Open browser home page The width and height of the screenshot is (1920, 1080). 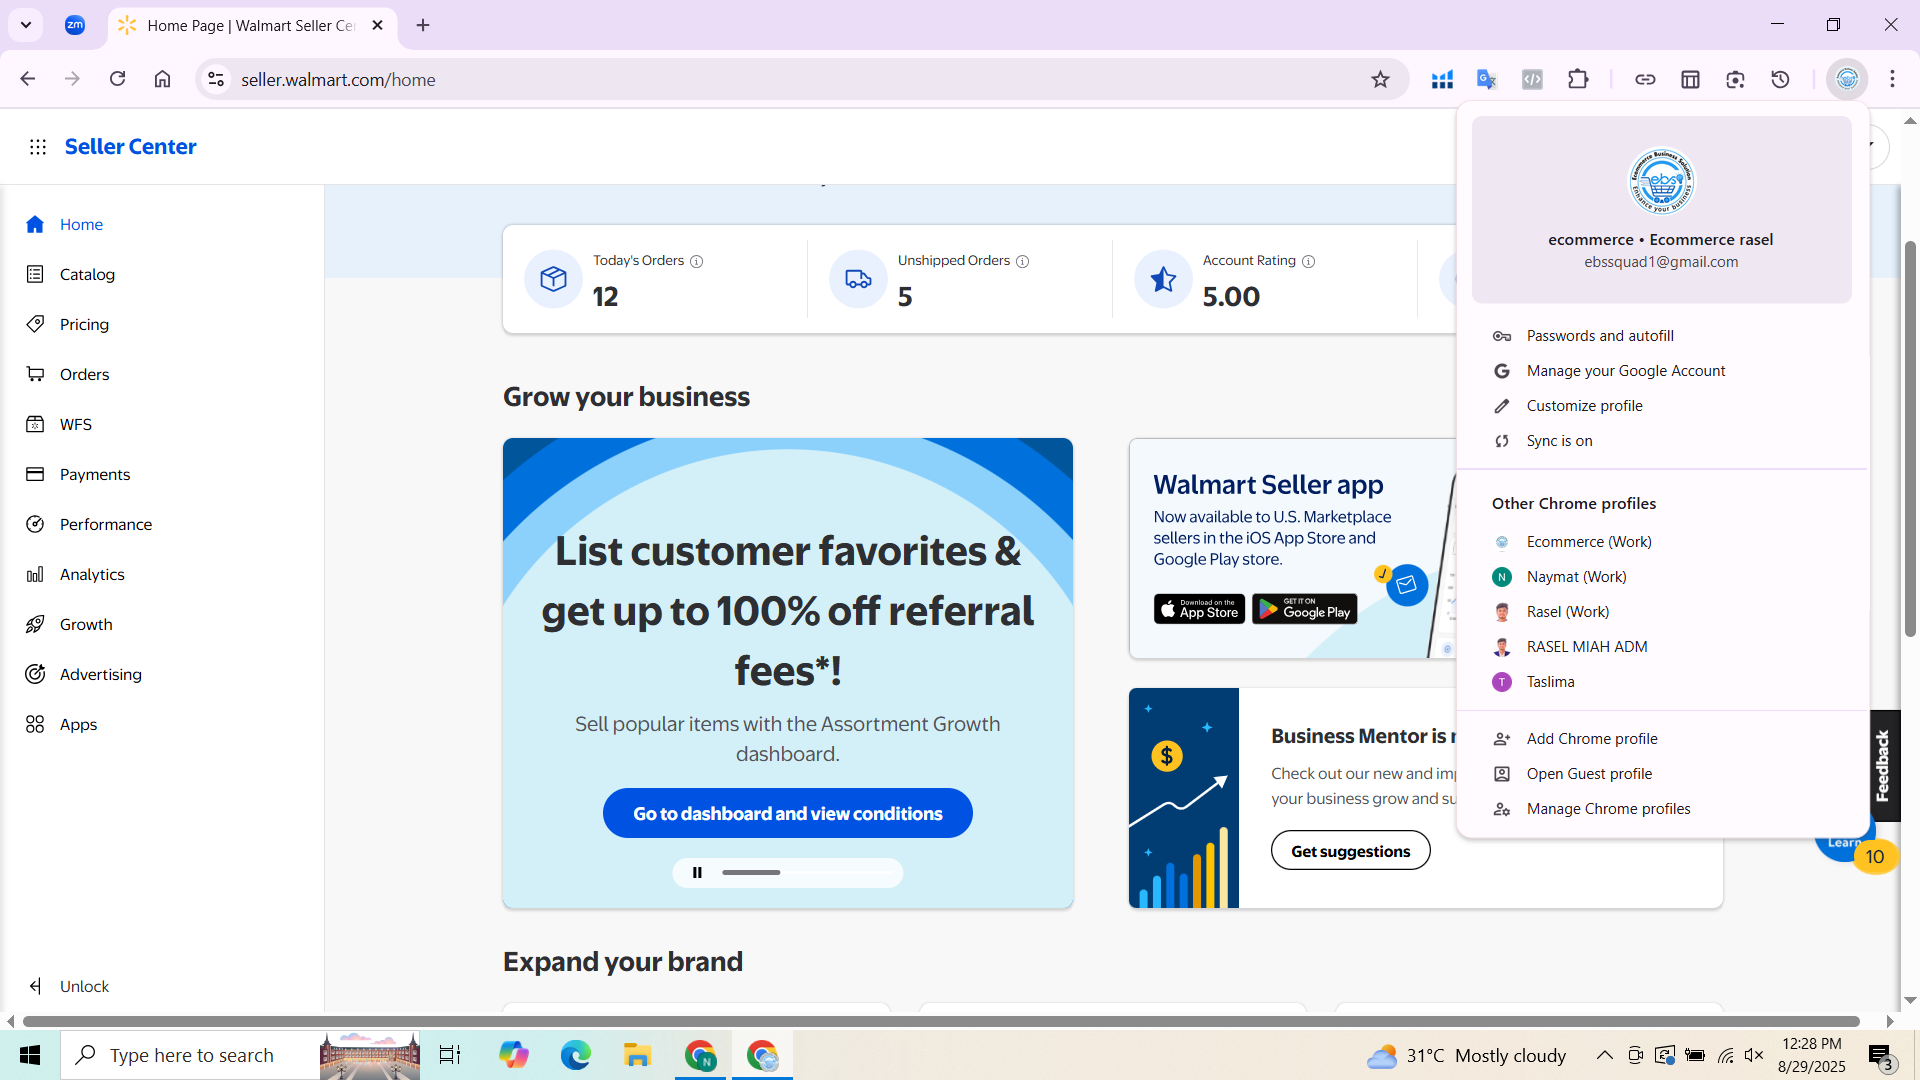point(162,79)
